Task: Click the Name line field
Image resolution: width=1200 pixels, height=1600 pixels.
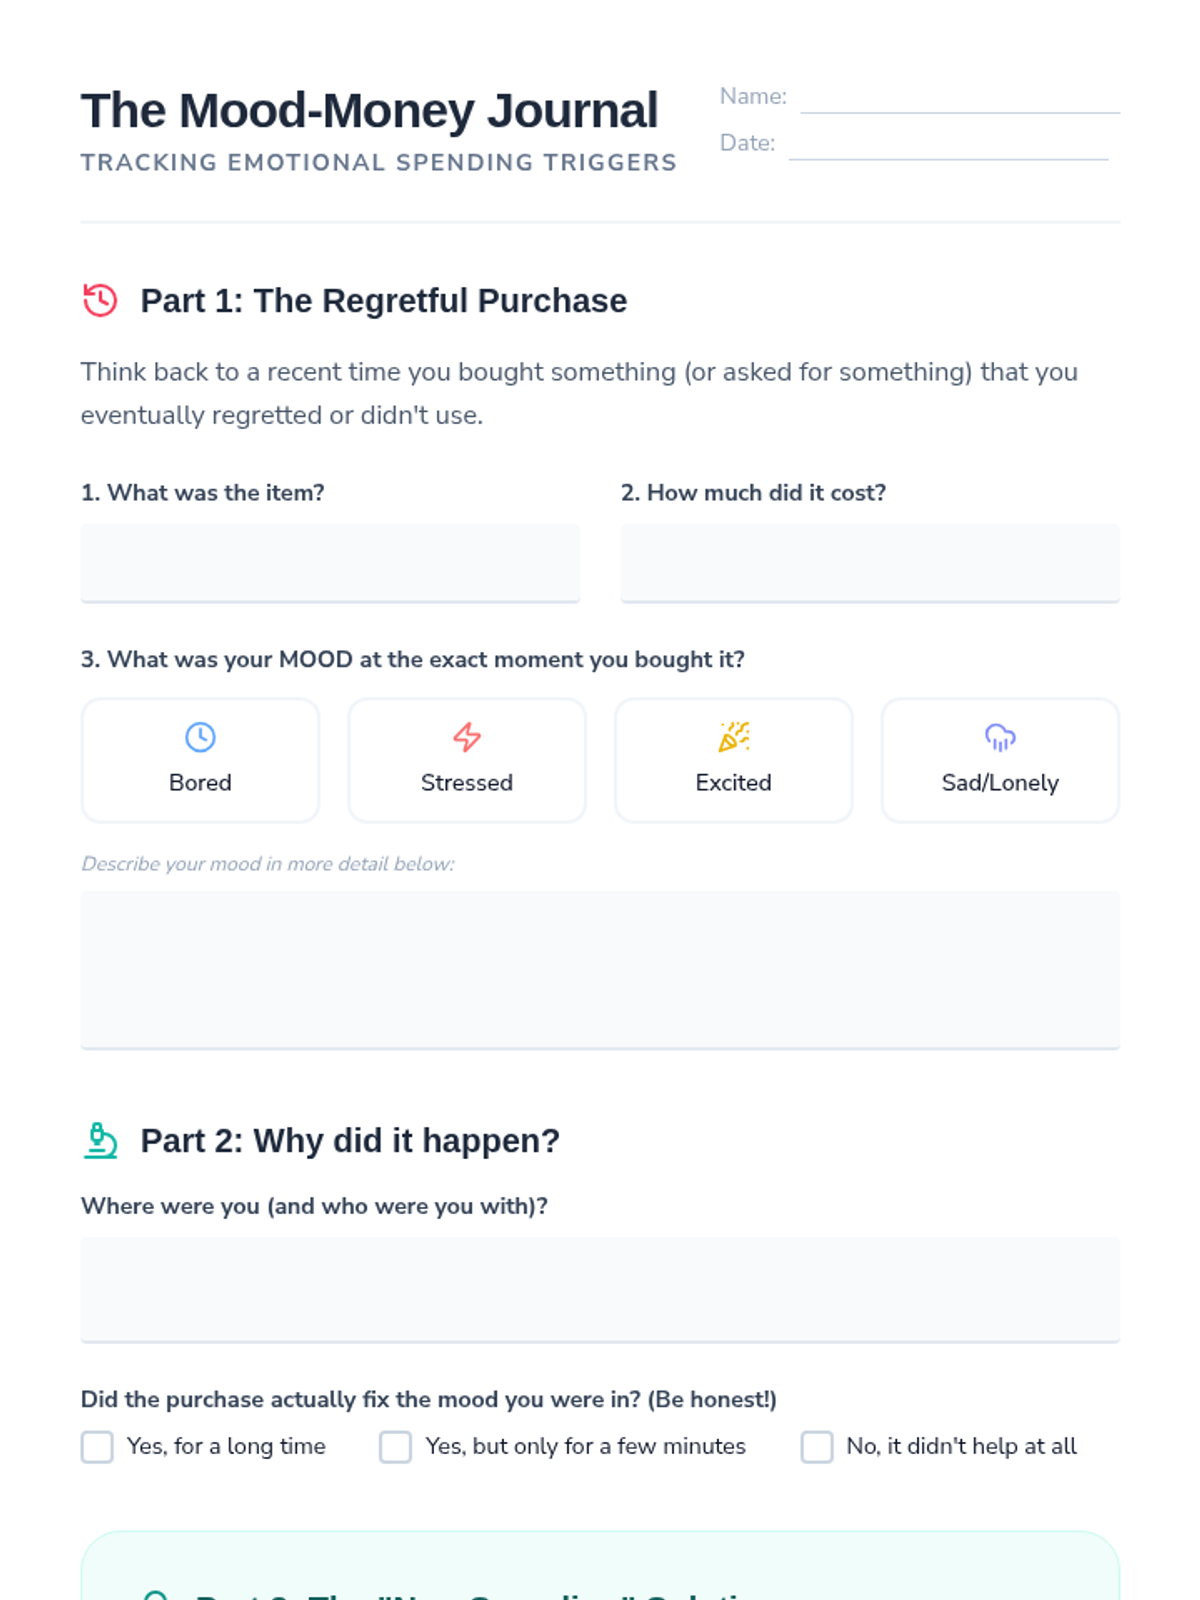Action: tap(960, 98)
